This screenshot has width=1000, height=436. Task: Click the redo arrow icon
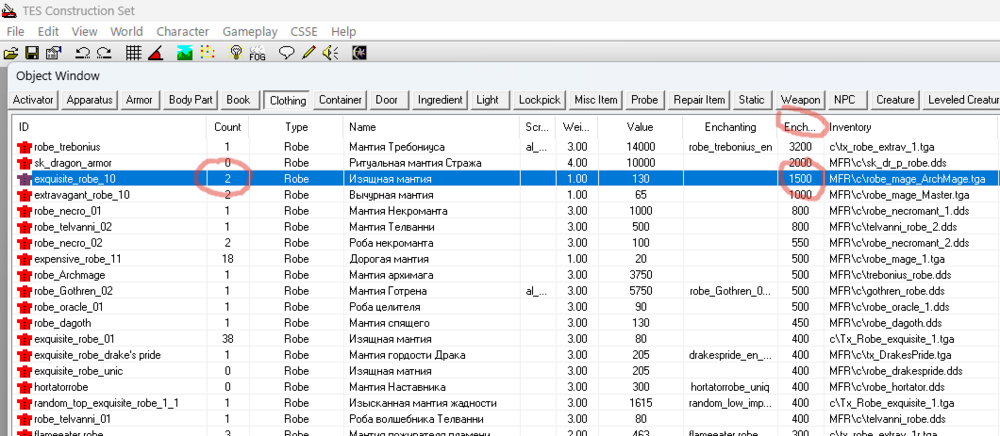(x=104, y=52)
